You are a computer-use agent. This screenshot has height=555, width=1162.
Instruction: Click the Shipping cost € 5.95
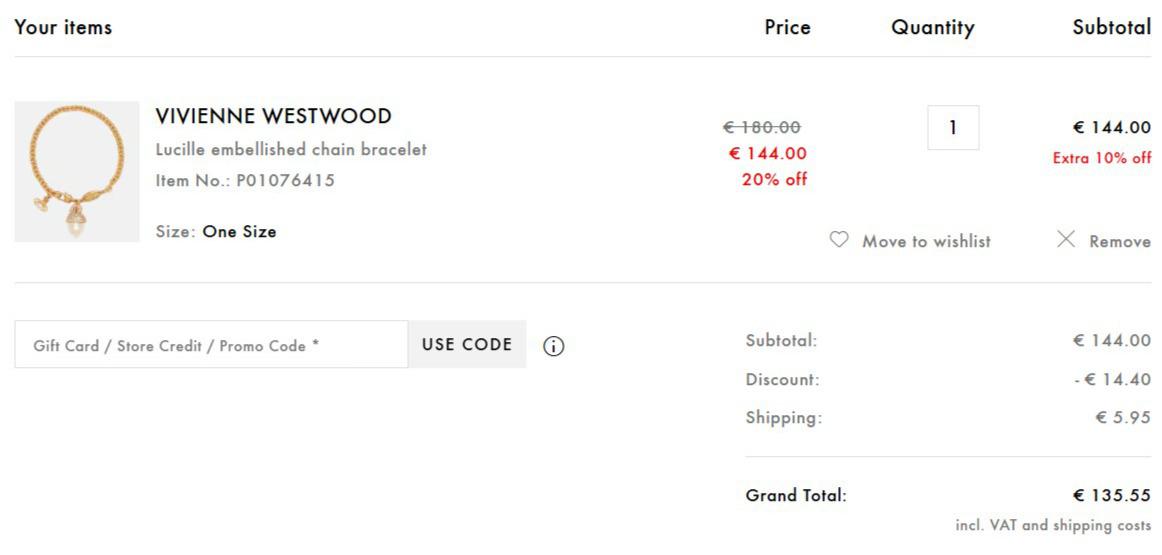pos(1122,418)
